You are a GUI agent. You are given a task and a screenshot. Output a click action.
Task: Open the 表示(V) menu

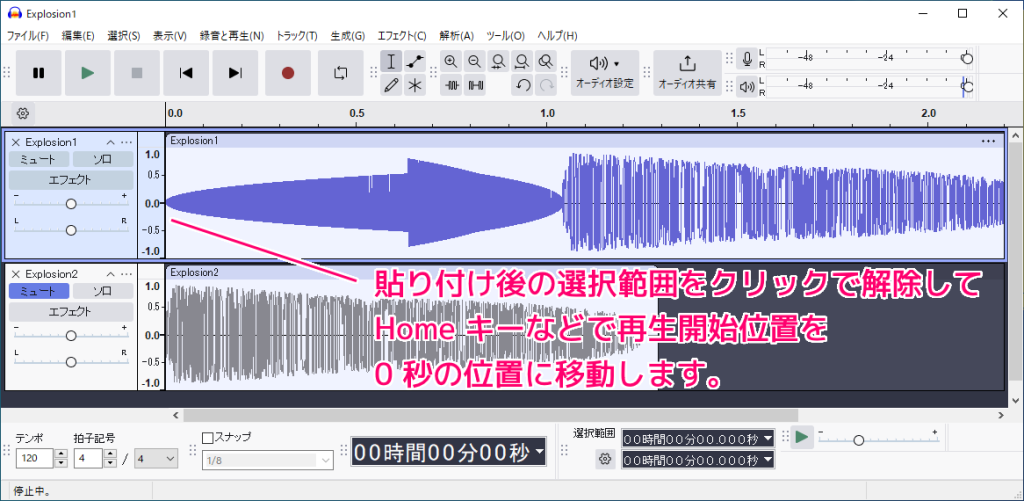[170, 36]
